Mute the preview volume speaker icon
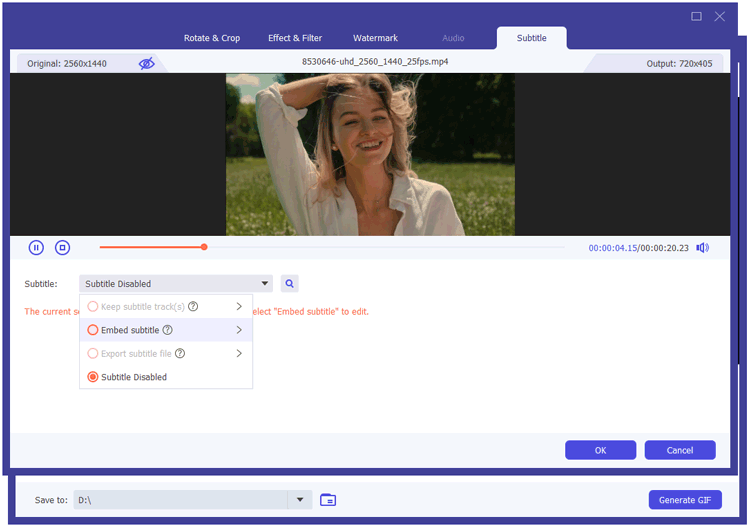The height and width of the screenshot is (527, 750). click(x=702, y=248)
